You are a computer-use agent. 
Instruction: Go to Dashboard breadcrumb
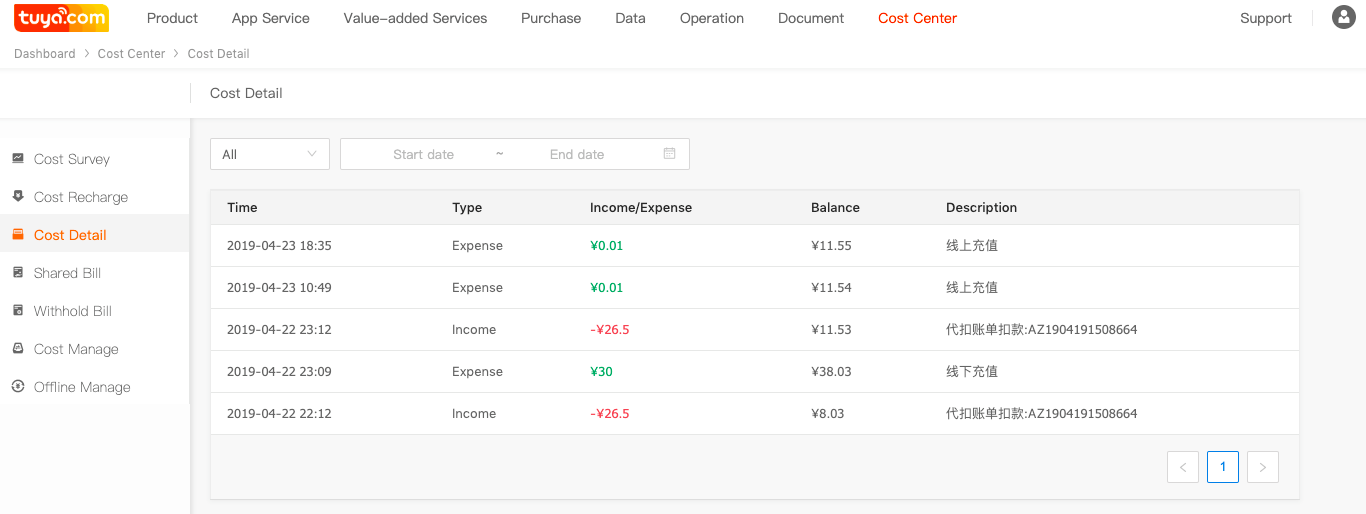click(44, 54)
